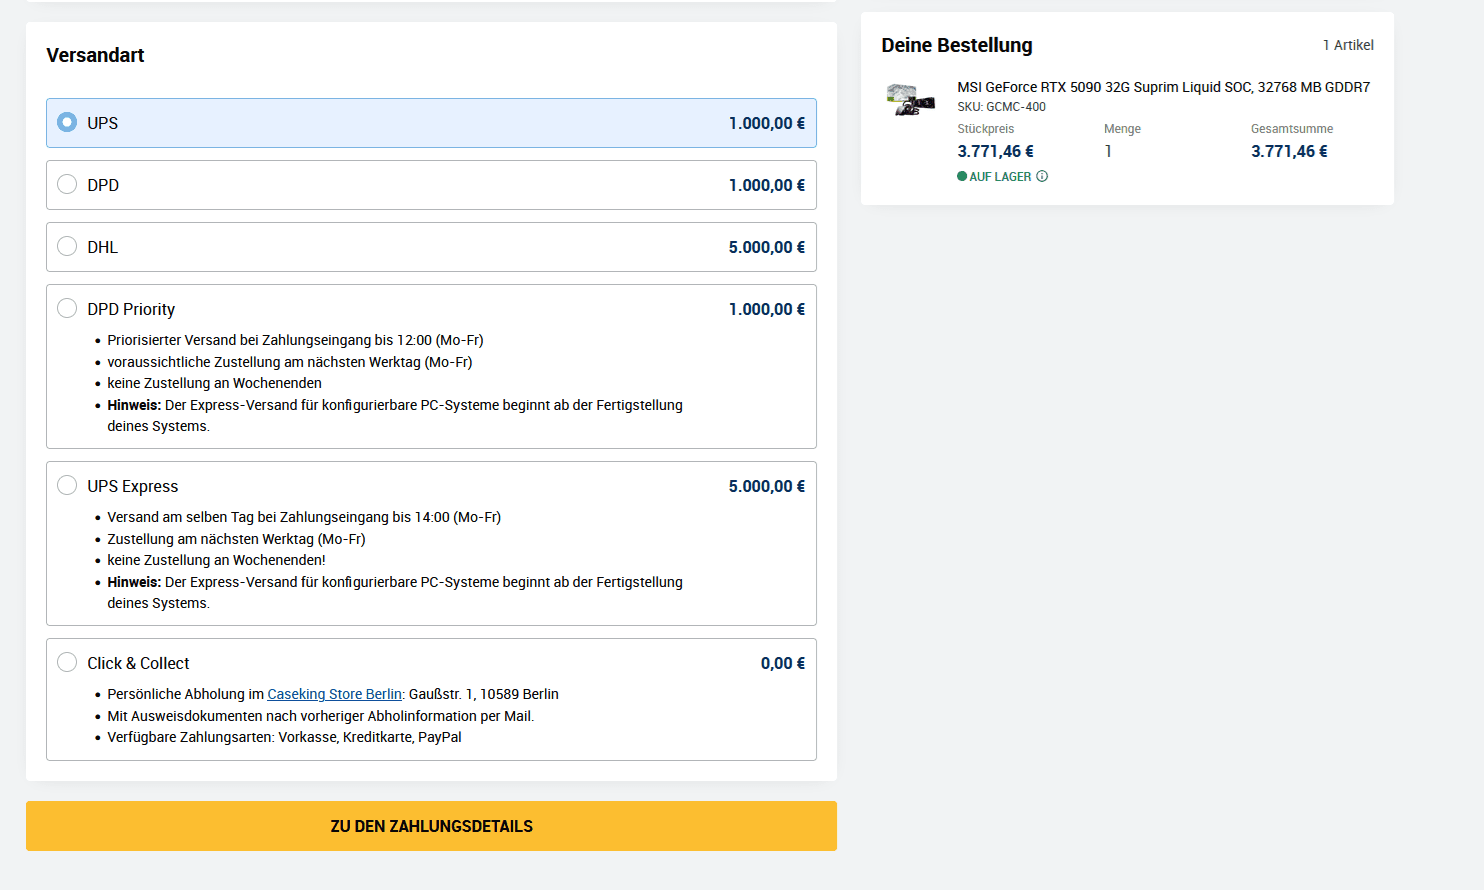Screen dimensions: 1484x890
Task: Select DHL as the shipping method
Action: pos(67,246)
